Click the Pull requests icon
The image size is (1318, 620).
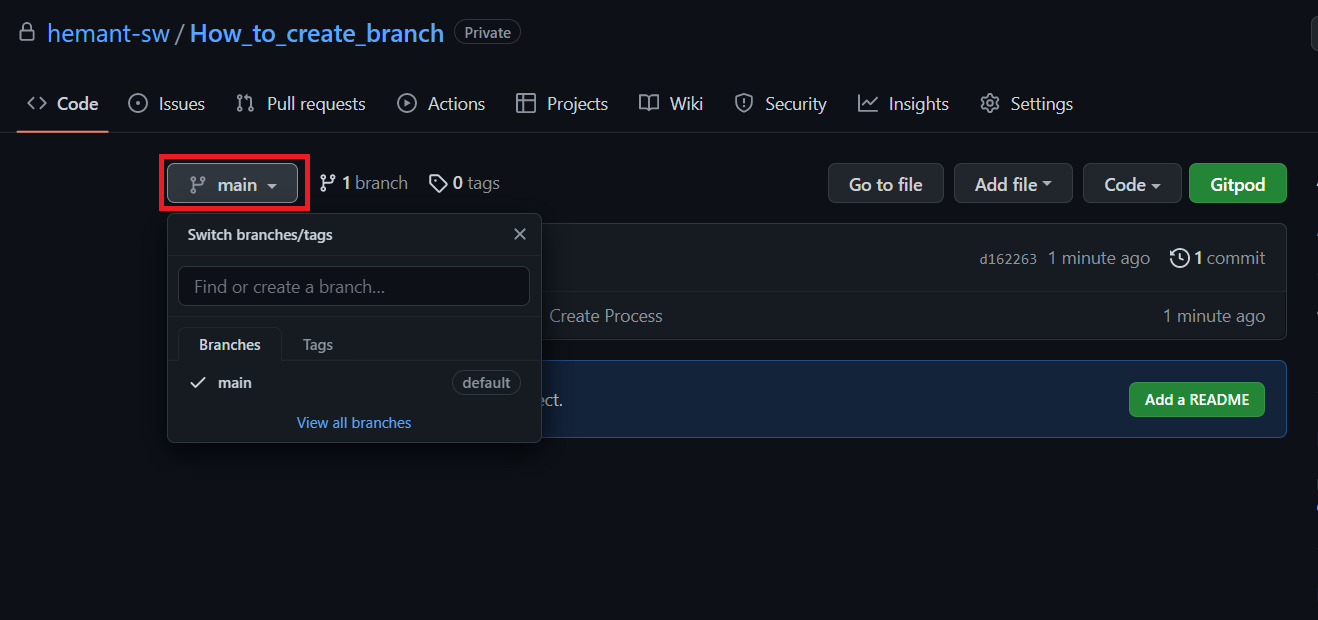click(x=245, y=103)
